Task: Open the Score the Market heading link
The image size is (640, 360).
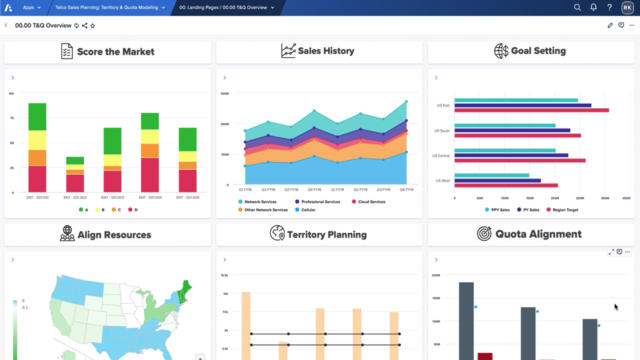Action: click(116, 52)
